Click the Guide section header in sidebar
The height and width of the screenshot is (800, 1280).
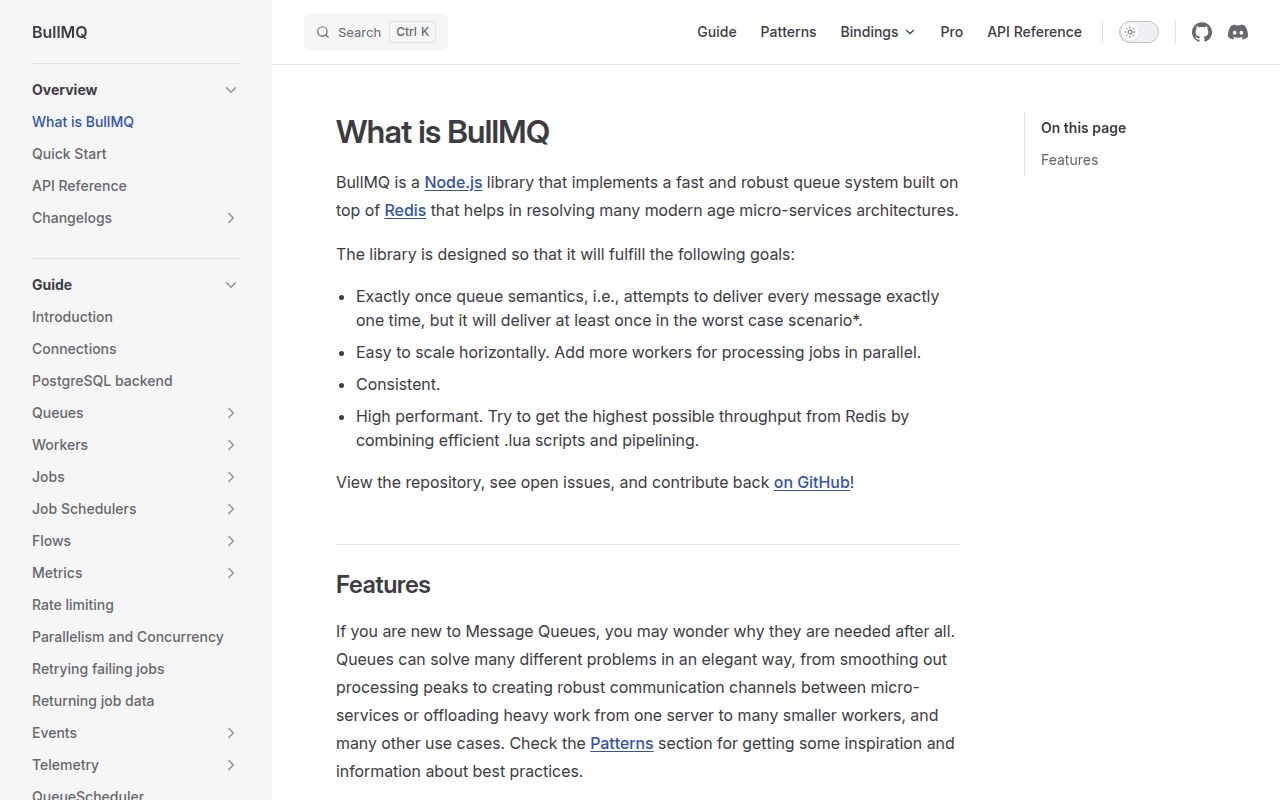(52, 285)
